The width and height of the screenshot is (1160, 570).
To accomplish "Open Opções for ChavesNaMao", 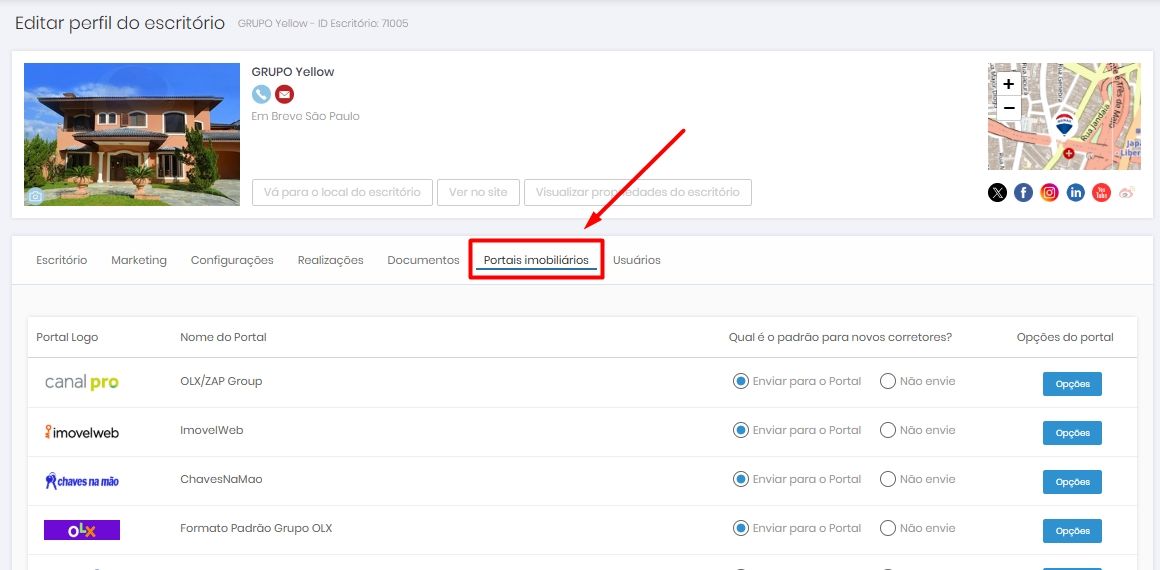I will click(1073, 482).
